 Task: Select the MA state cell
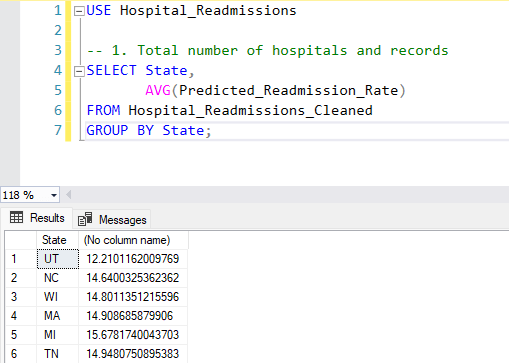point(58,316)
